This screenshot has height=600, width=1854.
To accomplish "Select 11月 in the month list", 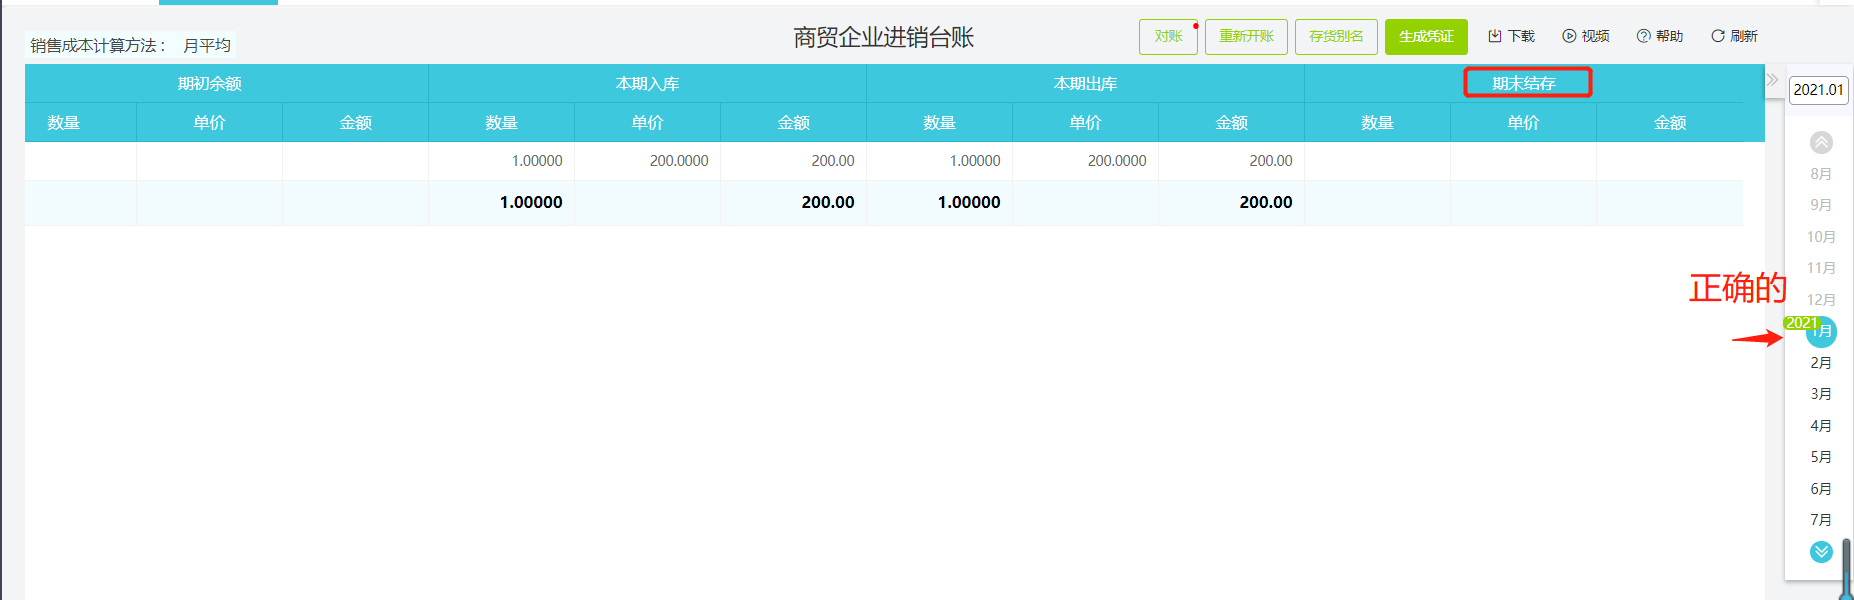I will 1821,268.
